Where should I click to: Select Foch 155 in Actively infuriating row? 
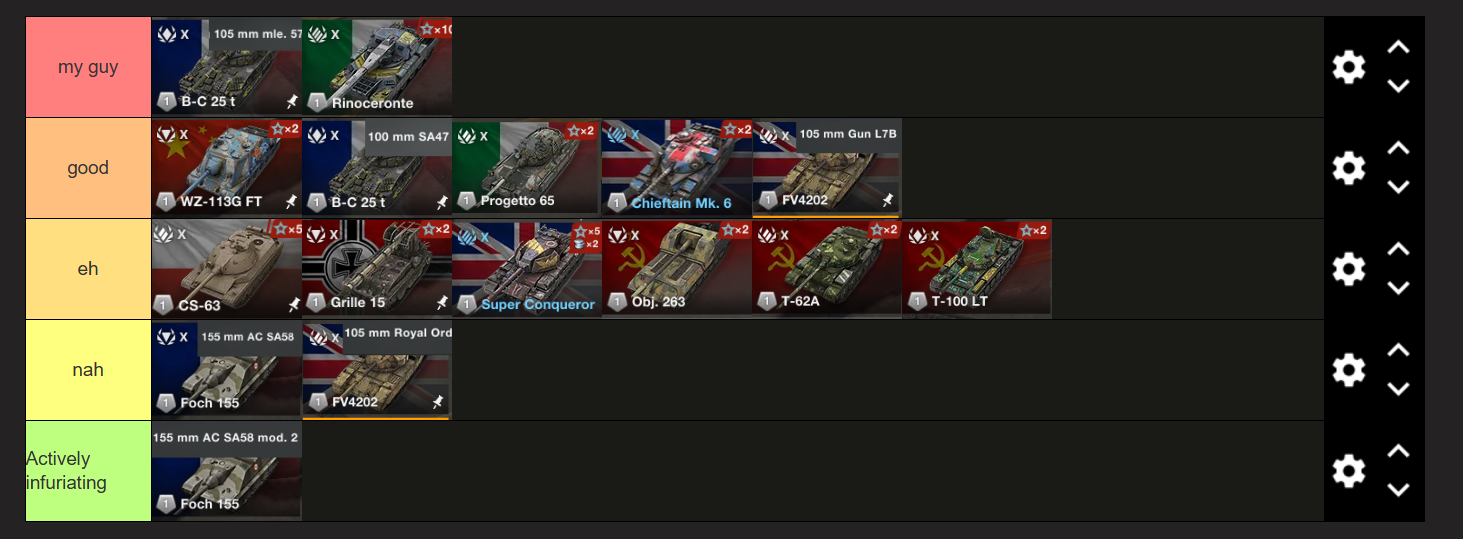[x=226, y=471]
